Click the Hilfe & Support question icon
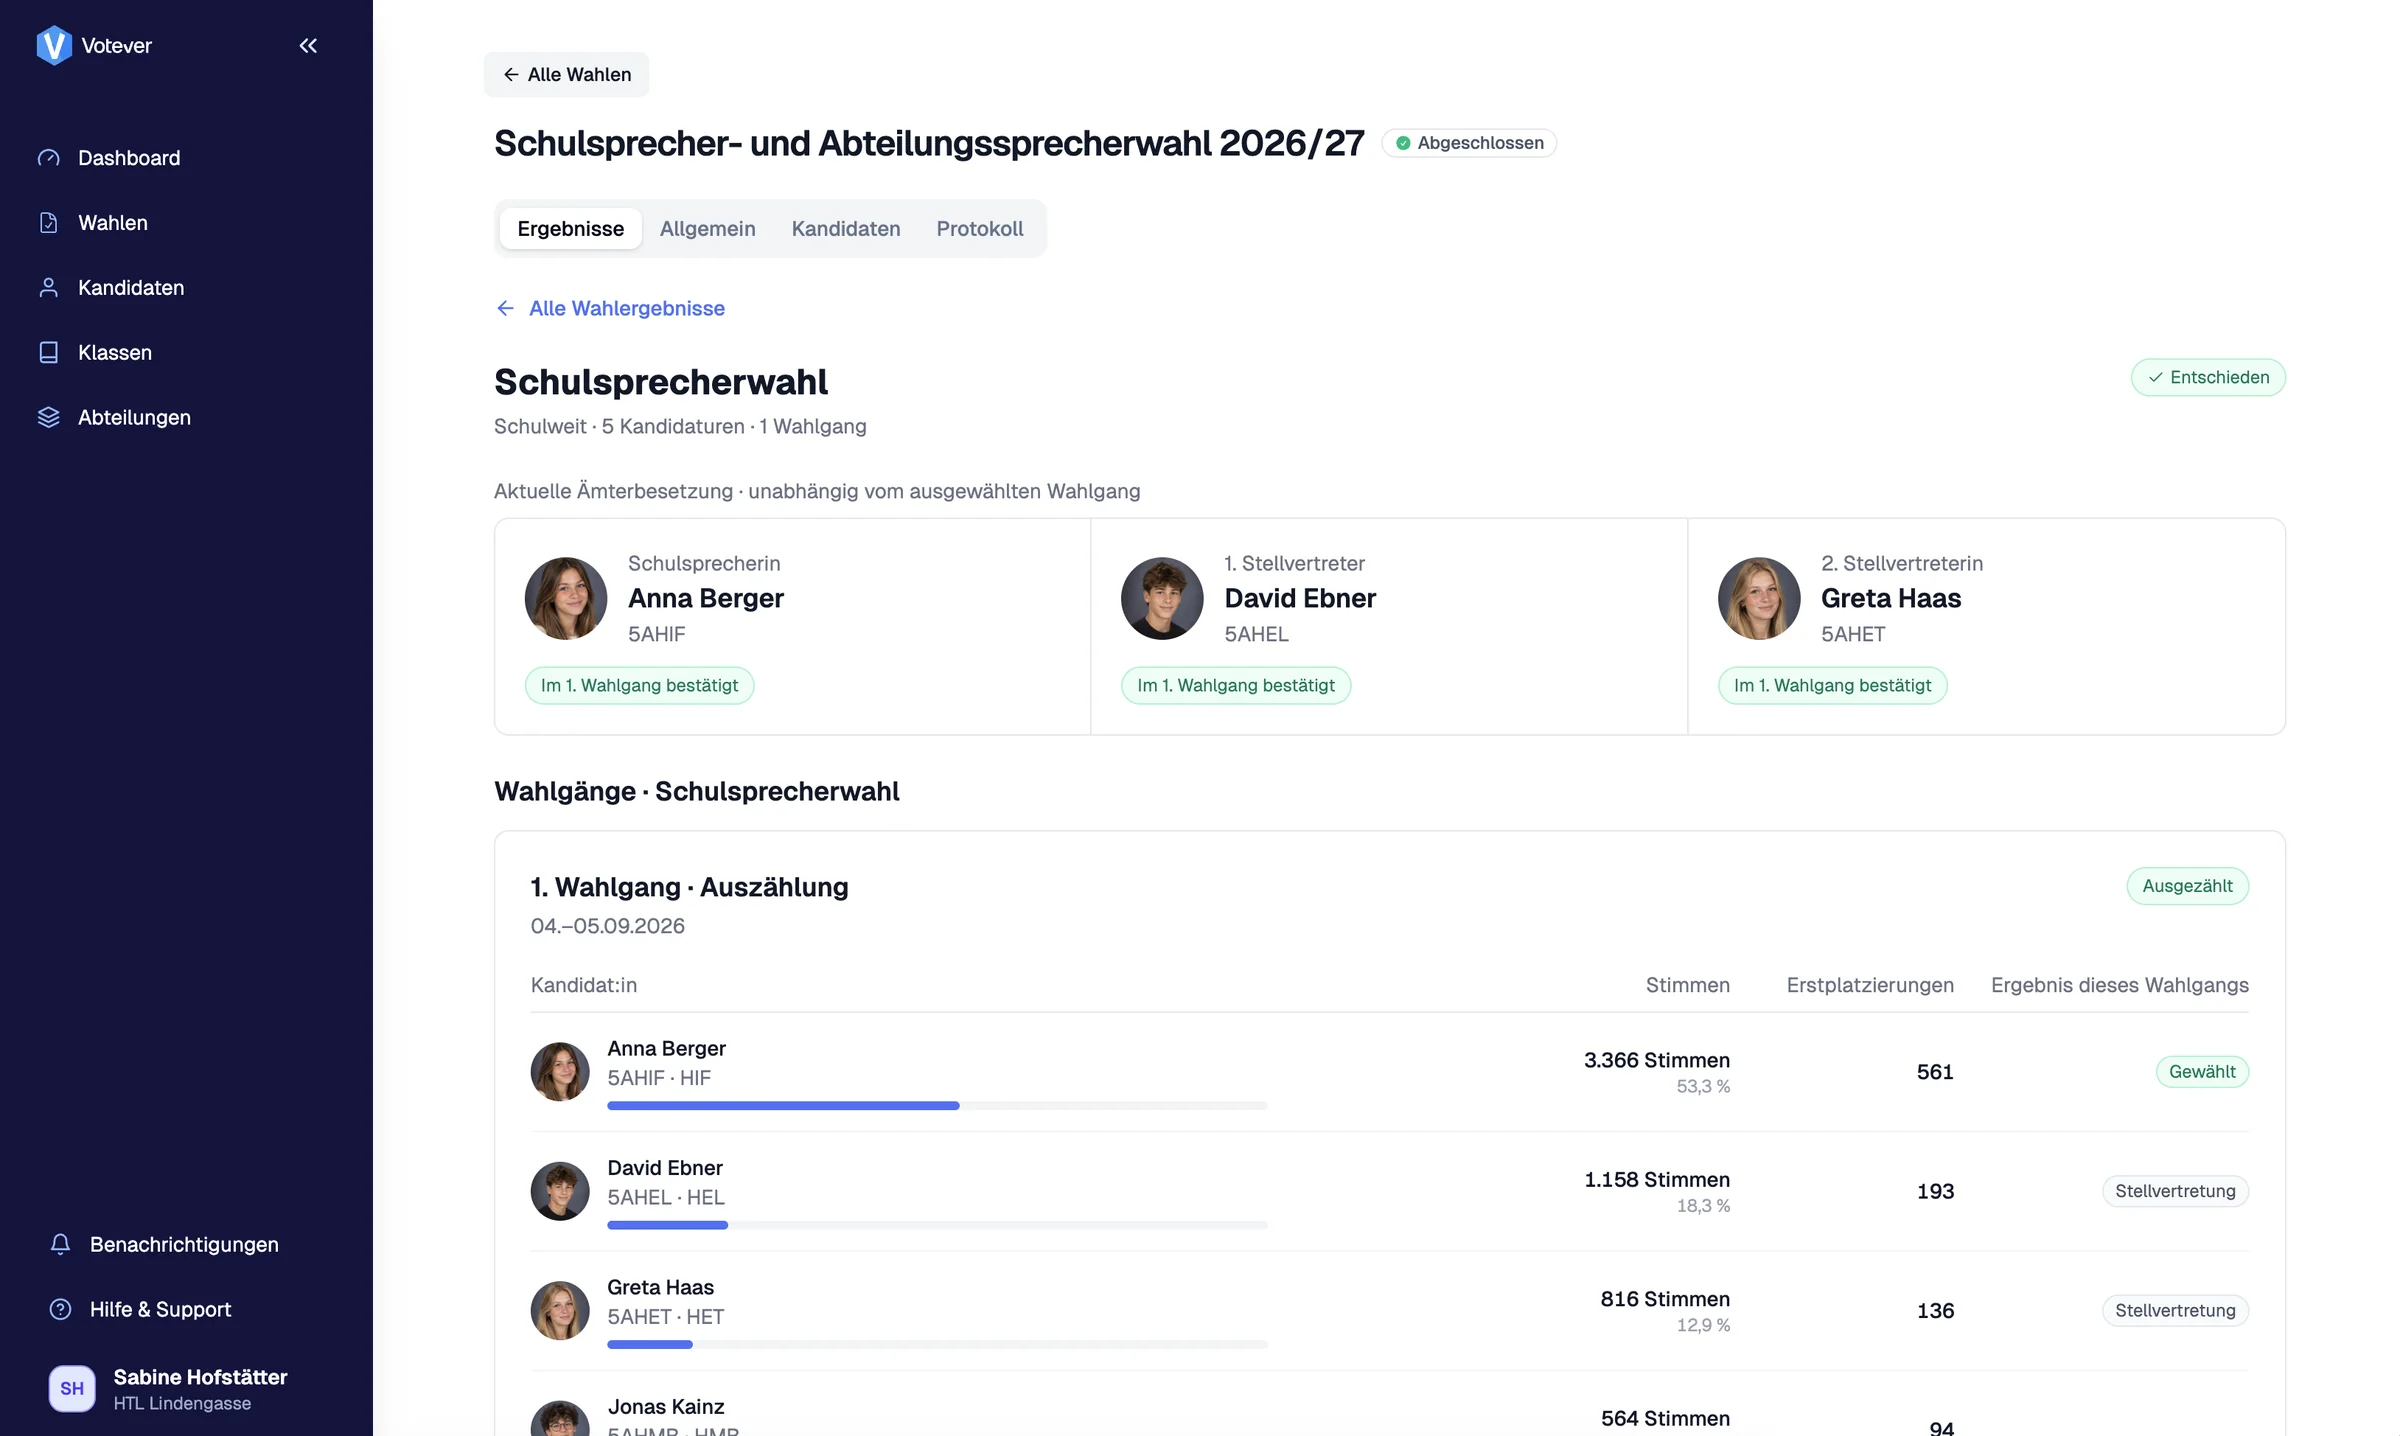This screenshot has height=1436, width=2400. (61, 1309)
